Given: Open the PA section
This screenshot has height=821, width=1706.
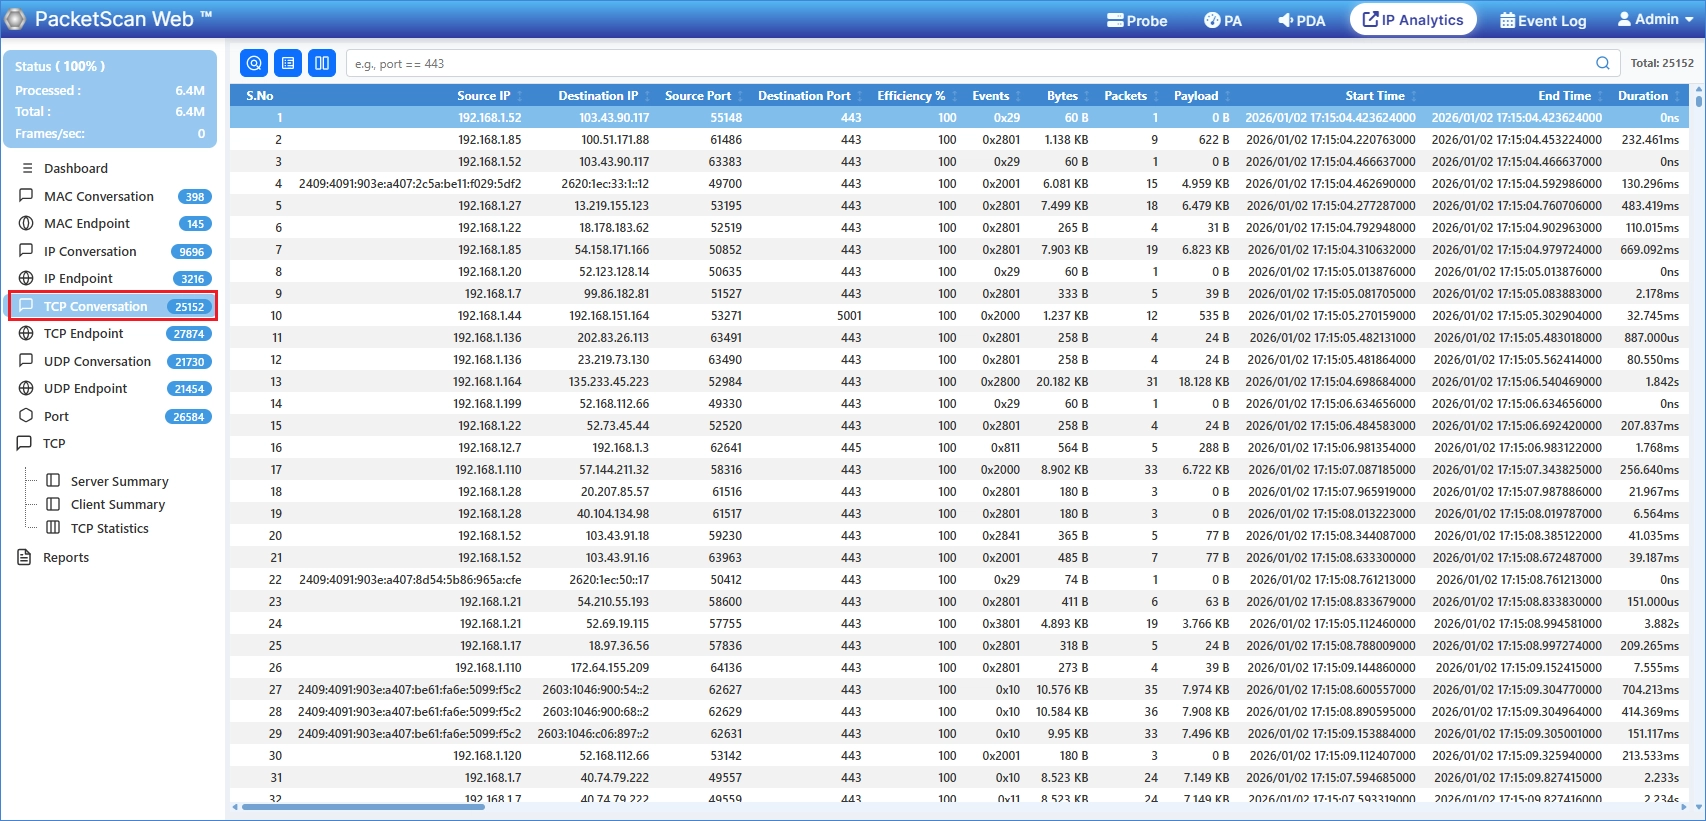Looking at the screenshot, I should tap(1223, 20).
